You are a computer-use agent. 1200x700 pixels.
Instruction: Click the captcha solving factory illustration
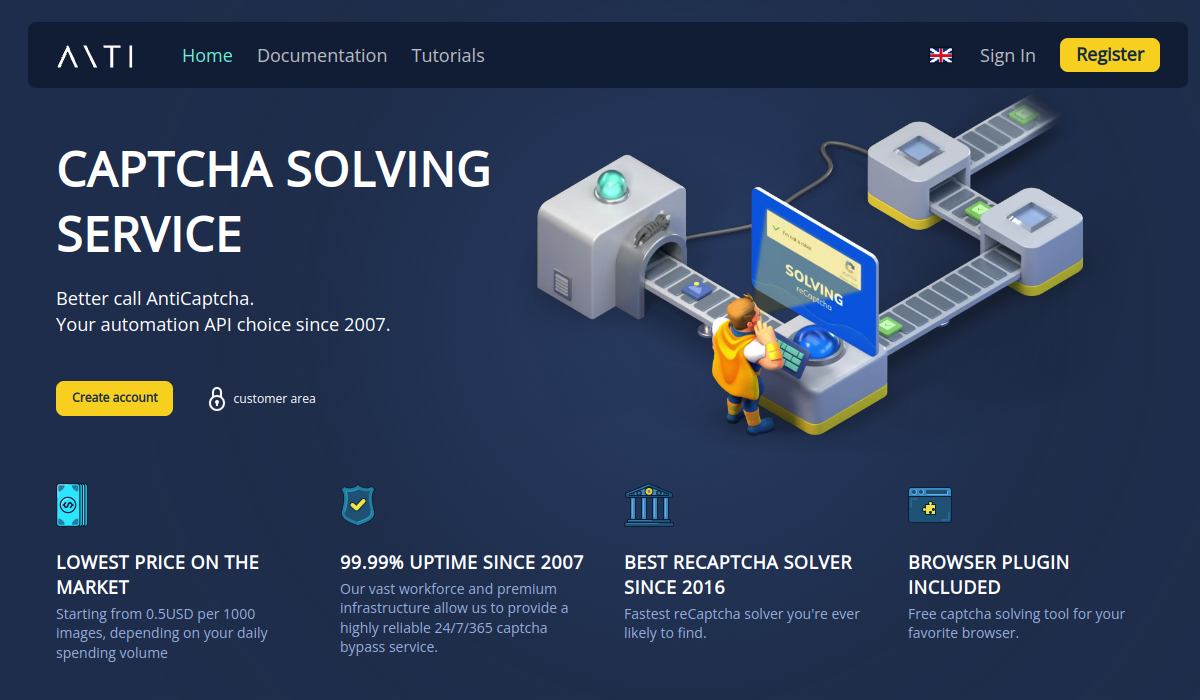[x=810, y=270]
